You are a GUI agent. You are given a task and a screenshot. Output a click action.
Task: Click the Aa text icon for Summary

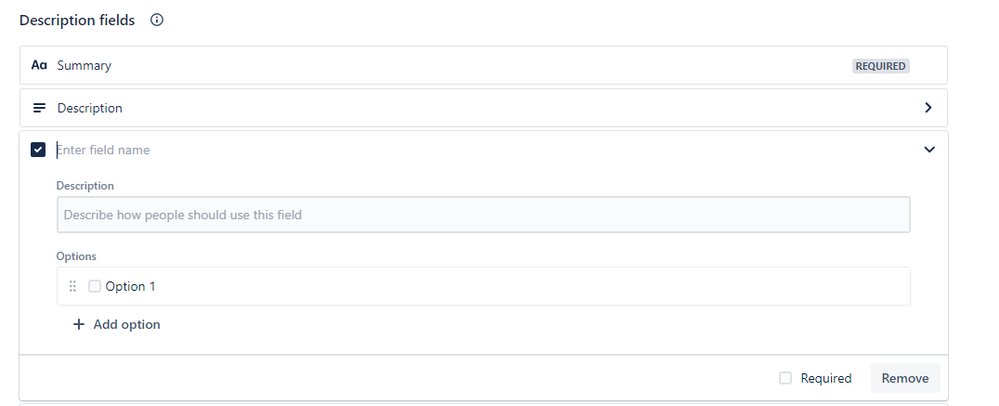pos(39,65)
